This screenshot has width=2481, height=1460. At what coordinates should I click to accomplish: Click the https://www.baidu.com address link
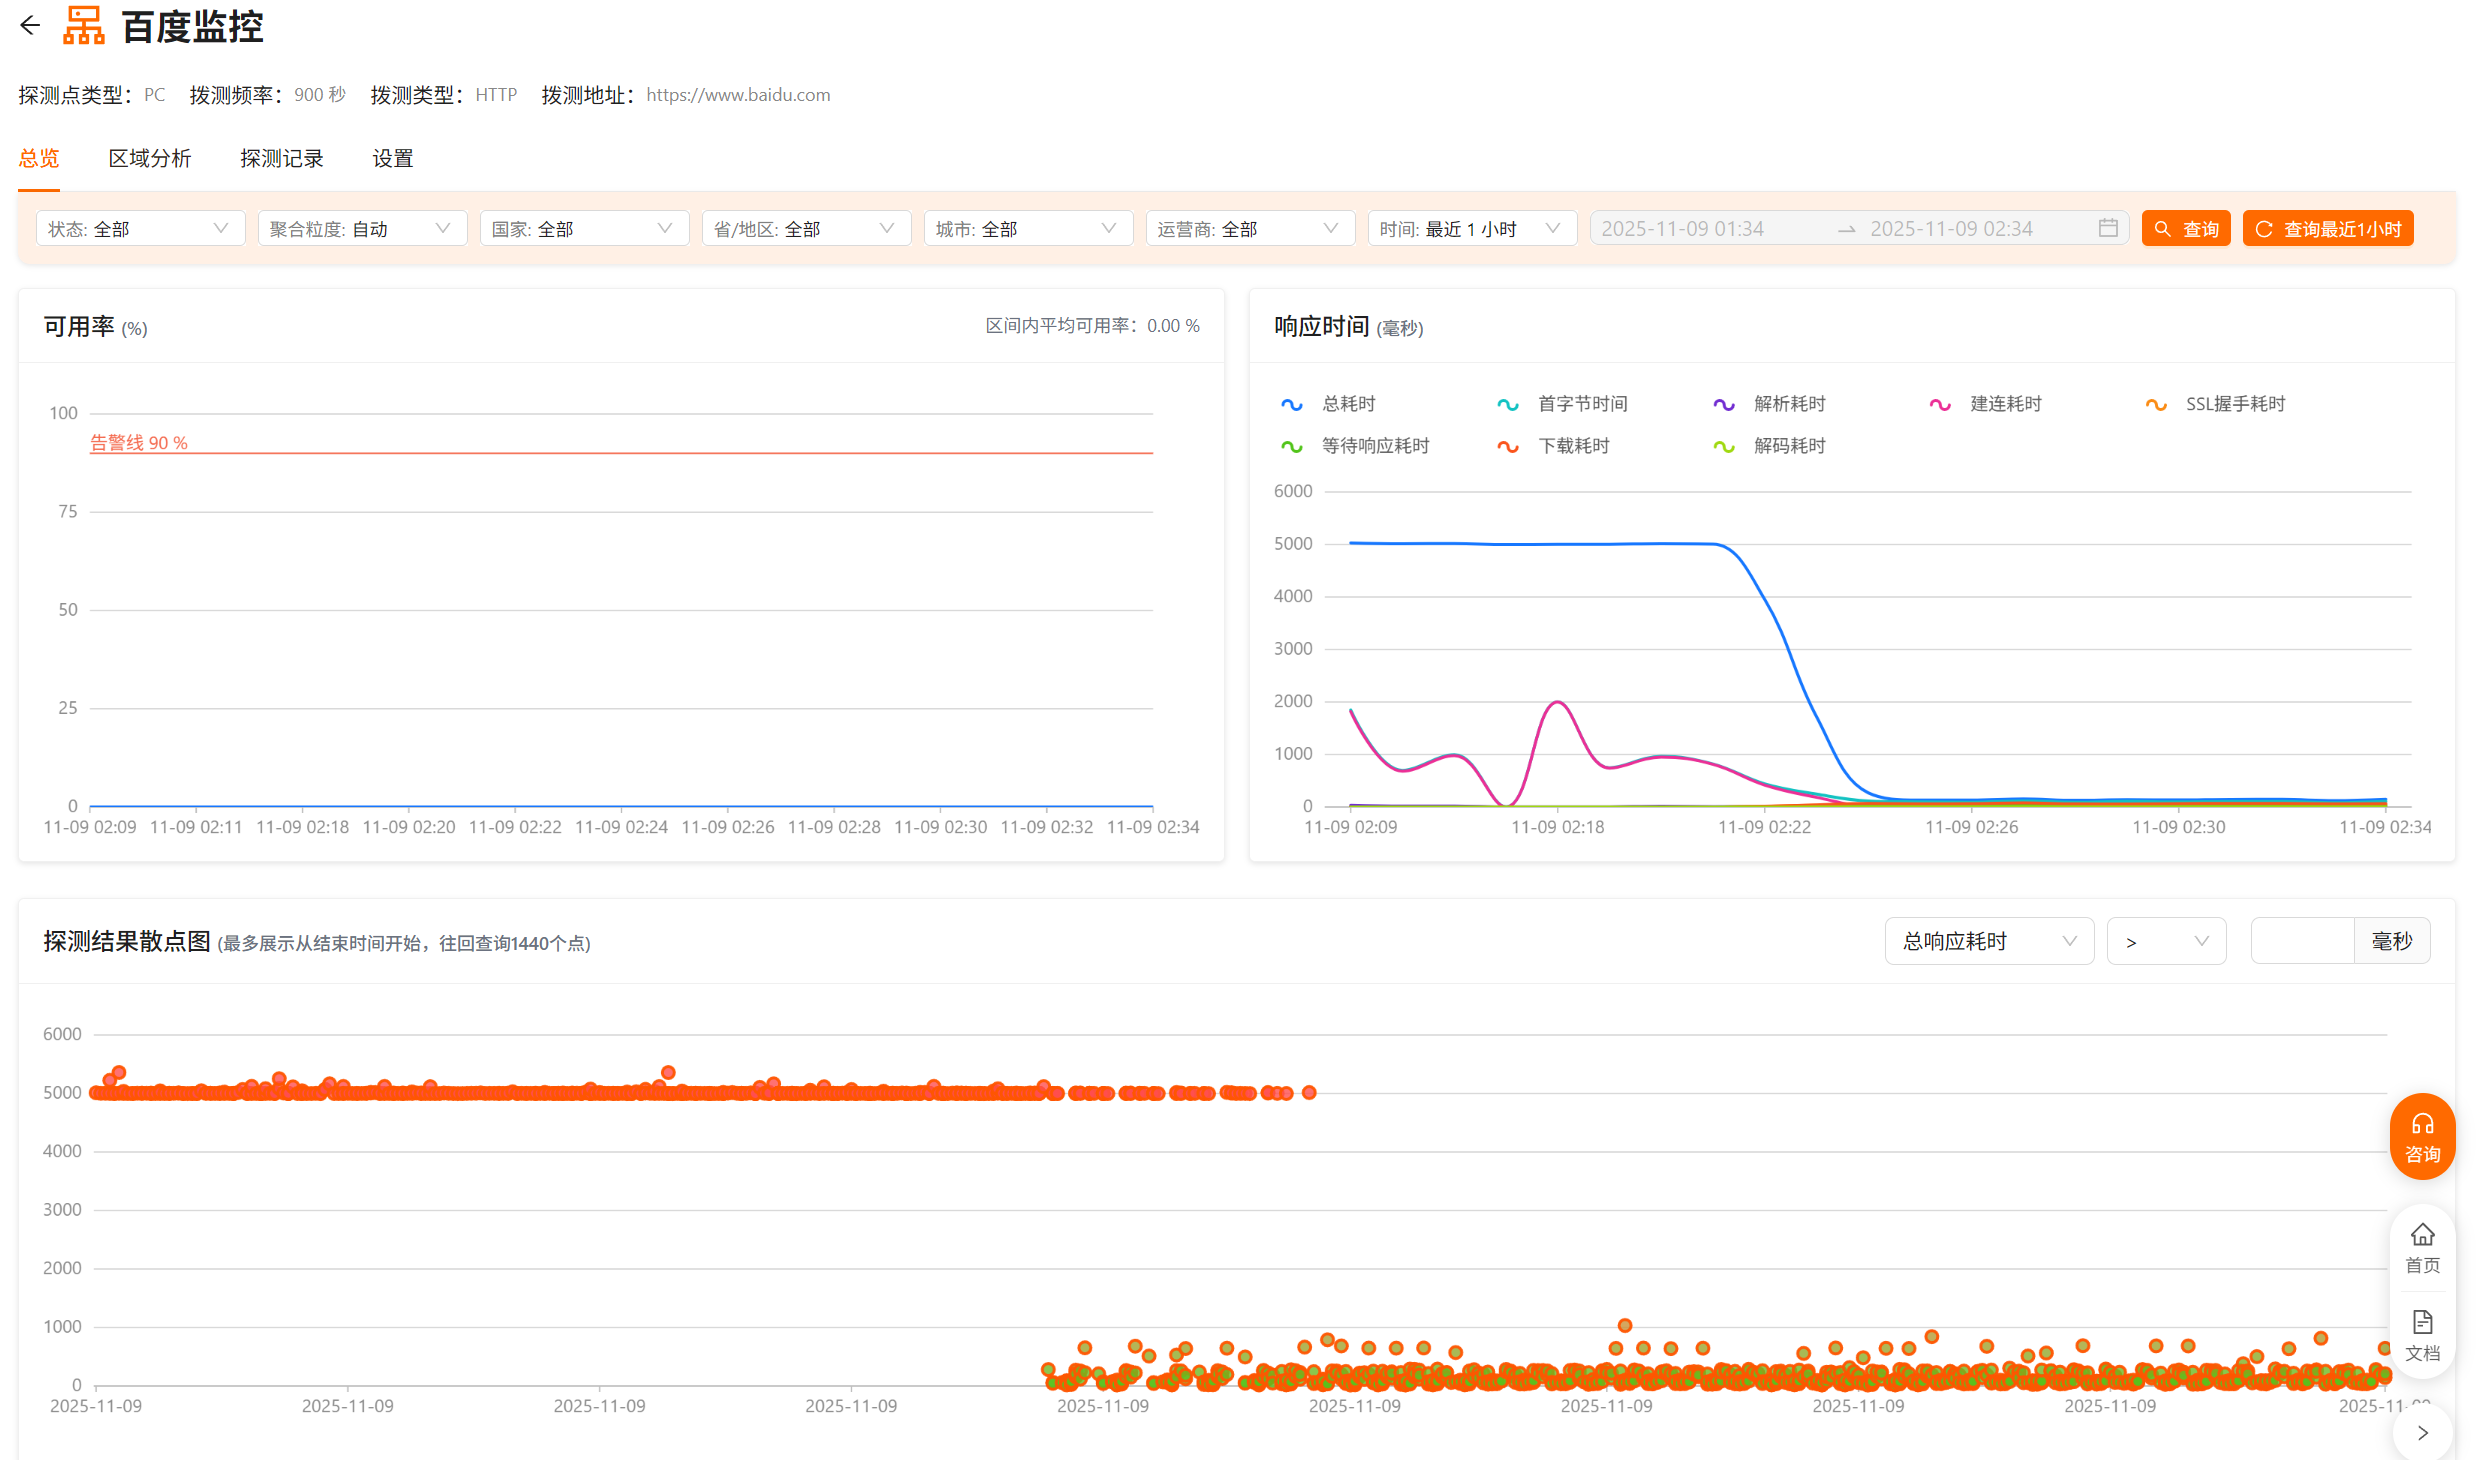point(738,95)
